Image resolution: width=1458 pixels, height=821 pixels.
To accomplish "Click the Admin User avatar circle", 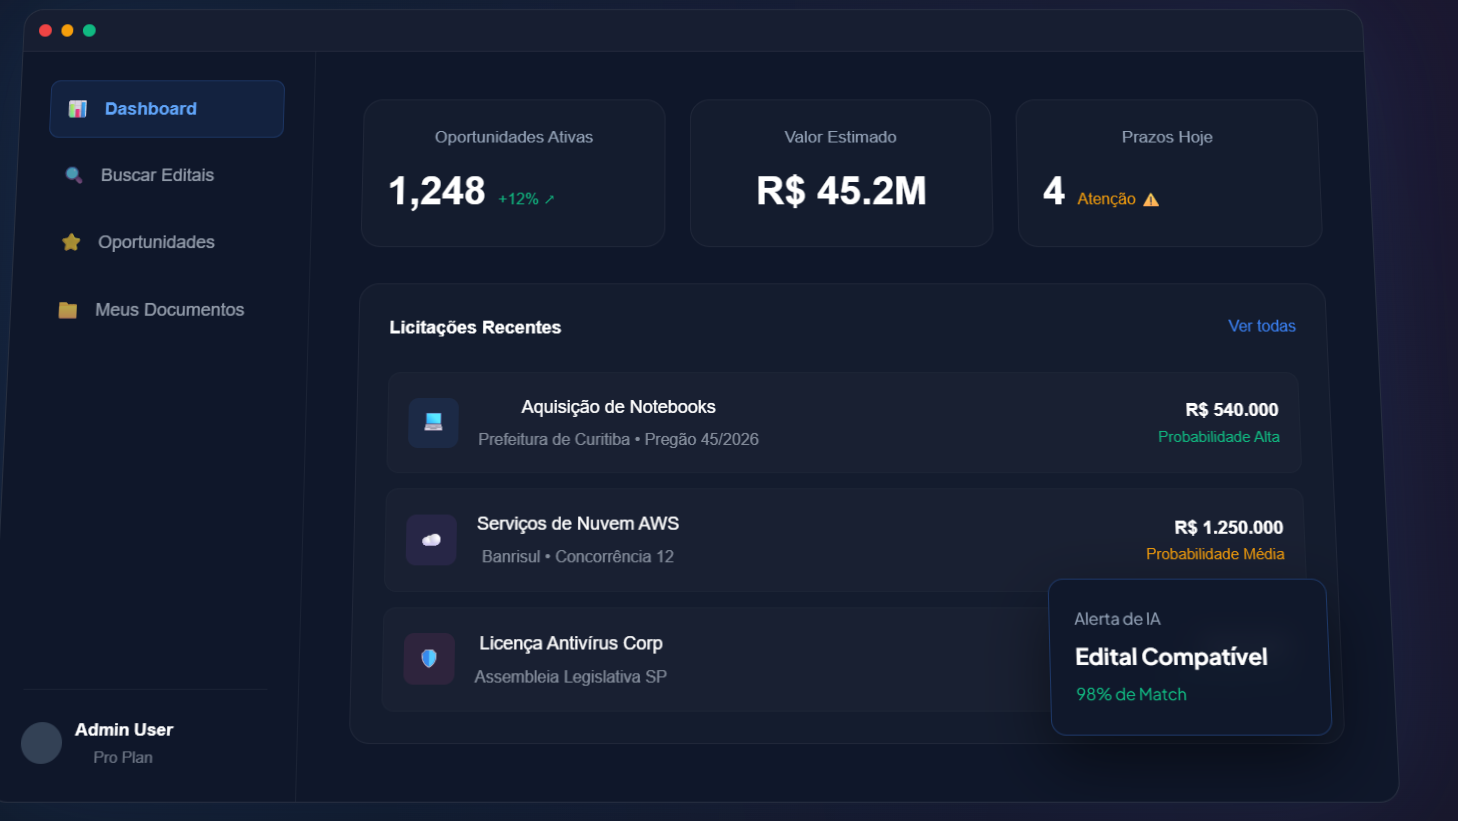I will pyautogui.click(x=41, y=742).
